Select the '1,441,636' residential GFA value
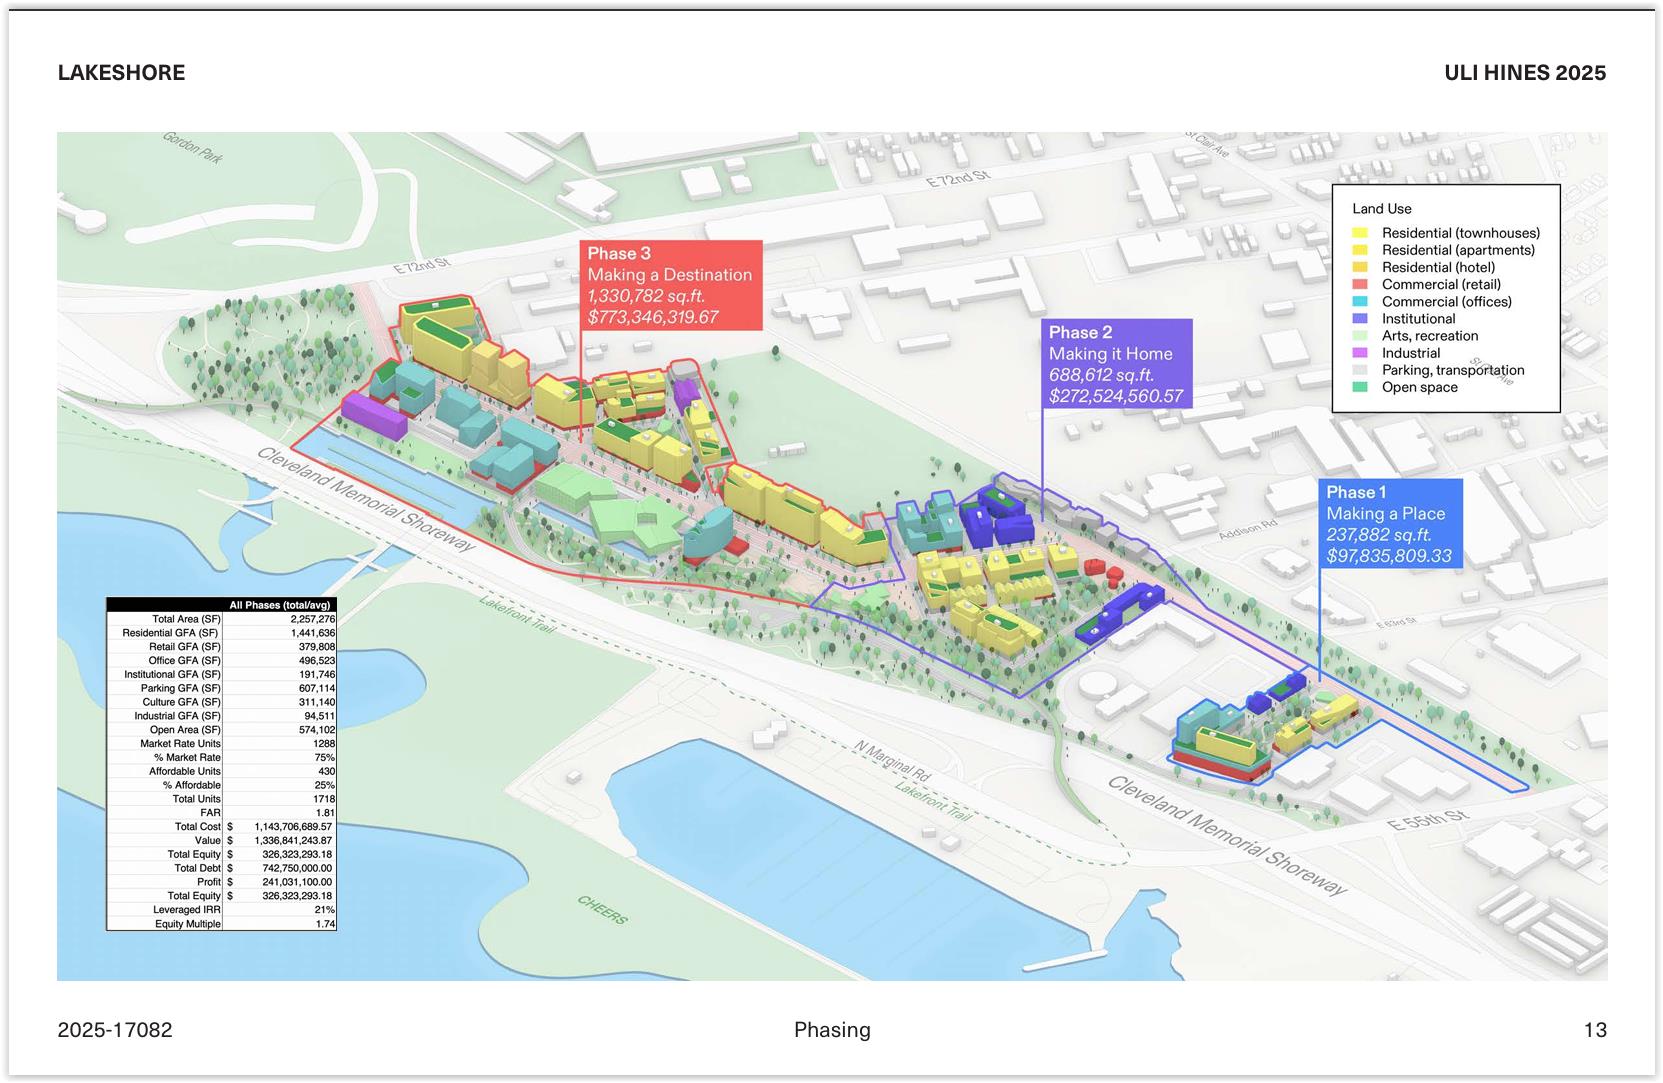Viewport: 1663px width, 1083px height. (x=313, y=633)
